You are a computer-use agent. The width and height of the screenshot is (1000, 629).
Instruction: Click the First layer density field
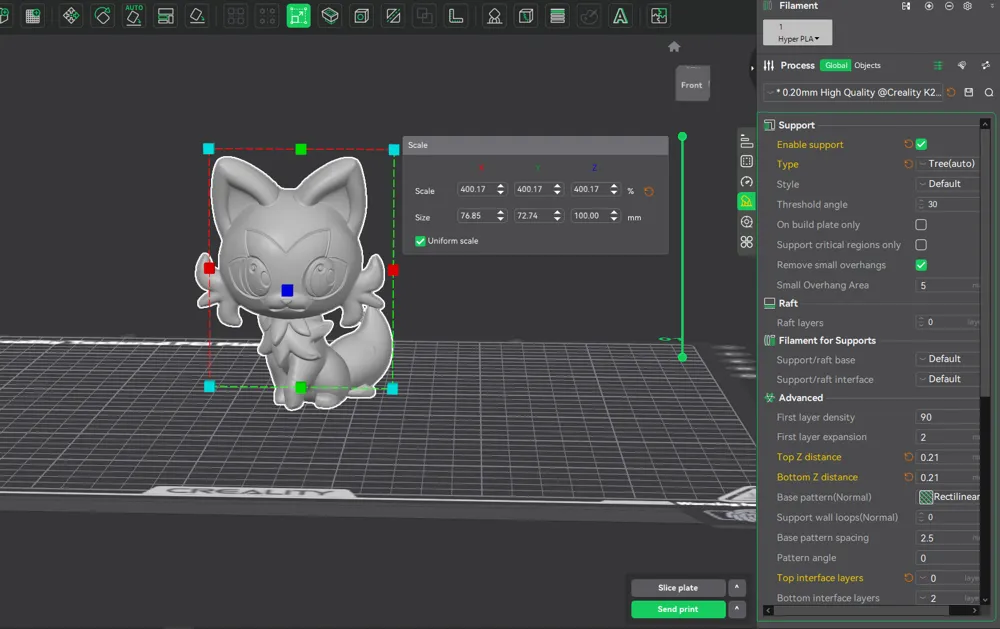tap(948, 417)
